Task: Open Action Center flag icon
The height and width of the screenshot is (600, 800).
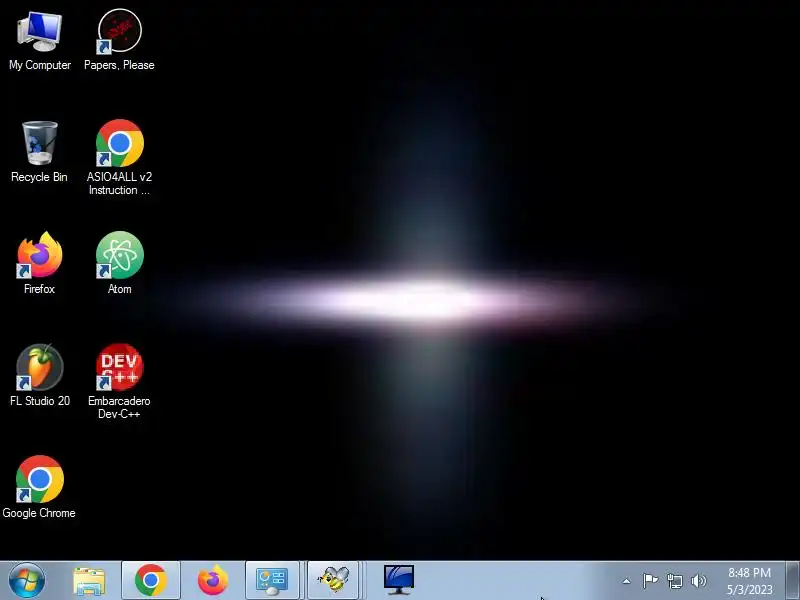Action: click(x=650, y=581)
